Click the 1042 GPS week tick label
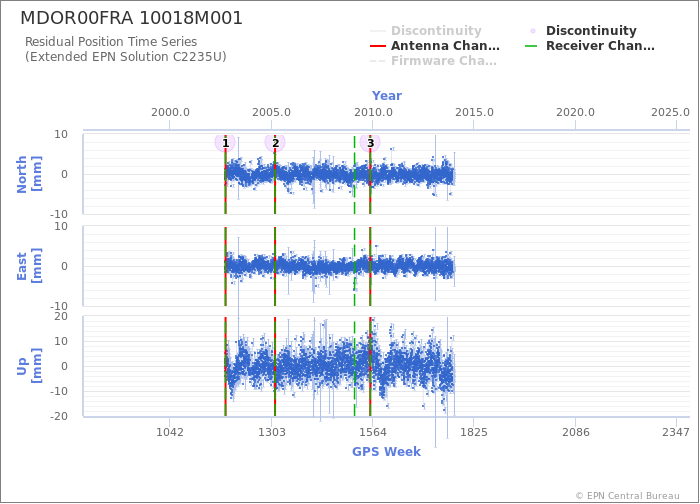 pyautogui.click(x=170, y=432)
